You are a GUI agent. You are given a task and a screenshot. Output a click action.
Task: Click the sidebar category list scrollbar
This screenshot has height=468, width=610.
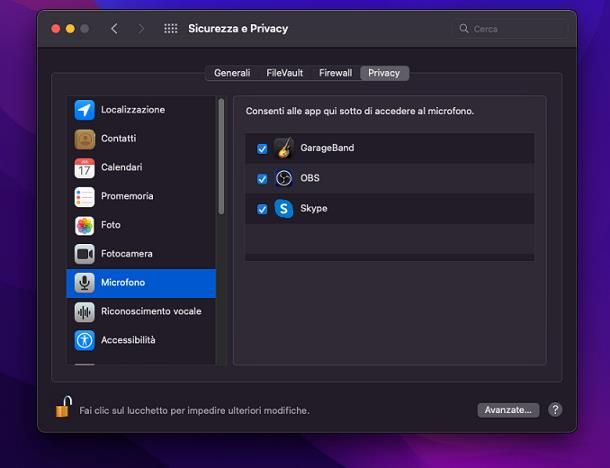point(221,156)
